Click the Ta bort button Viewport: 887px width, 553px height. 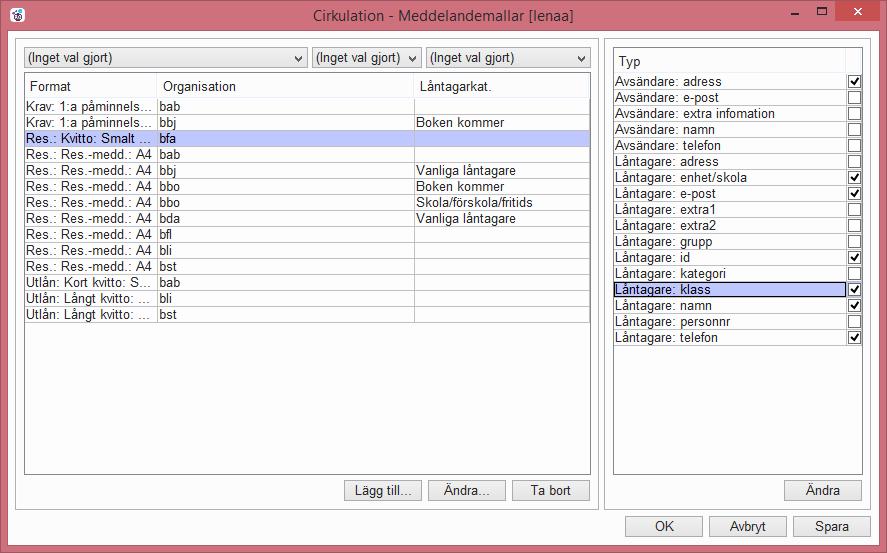coord(550,490)
